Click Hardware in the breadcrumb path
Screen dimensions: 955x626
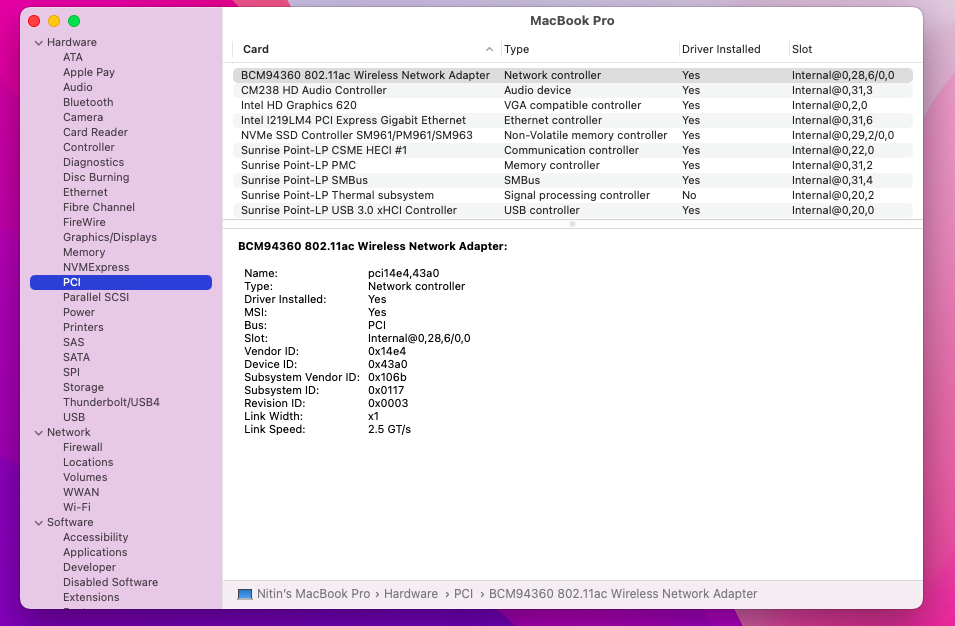(411, 593)
